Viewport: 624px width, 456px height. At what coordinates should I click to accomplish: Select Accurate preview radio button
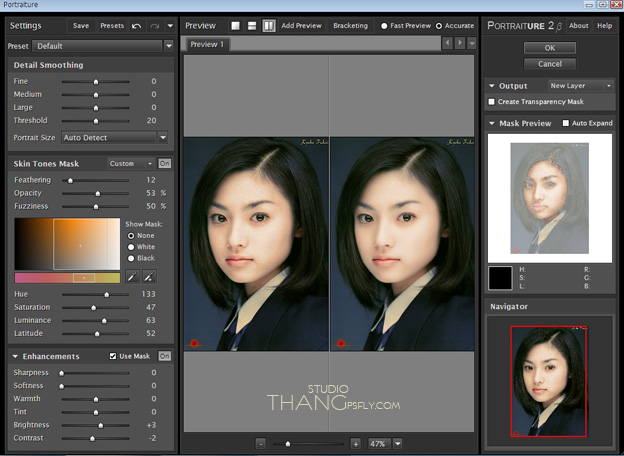point(439,26)
